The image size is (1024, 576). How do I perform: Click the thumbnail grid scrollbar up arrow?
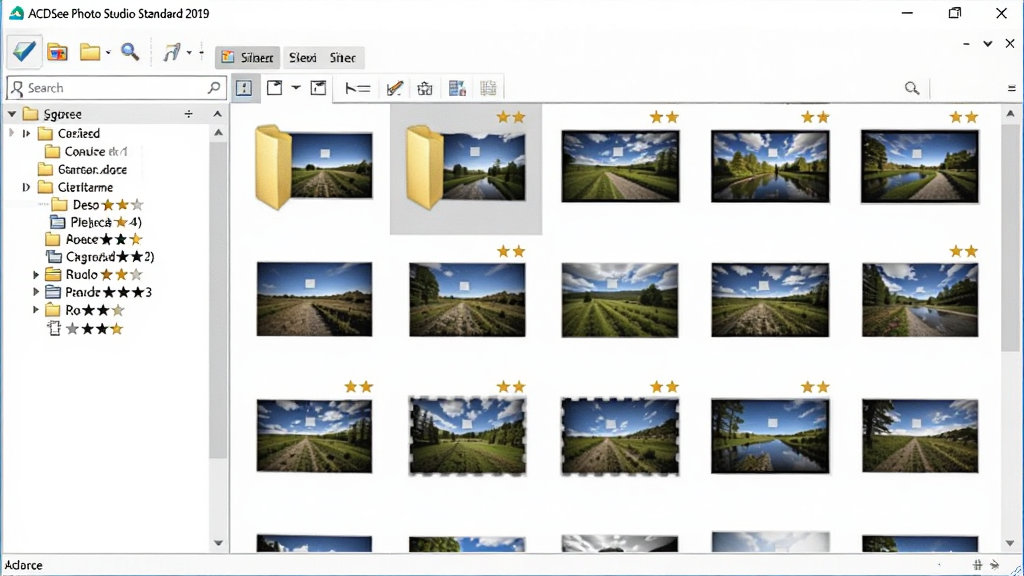pyautogui.click(x=1010, y=114)
